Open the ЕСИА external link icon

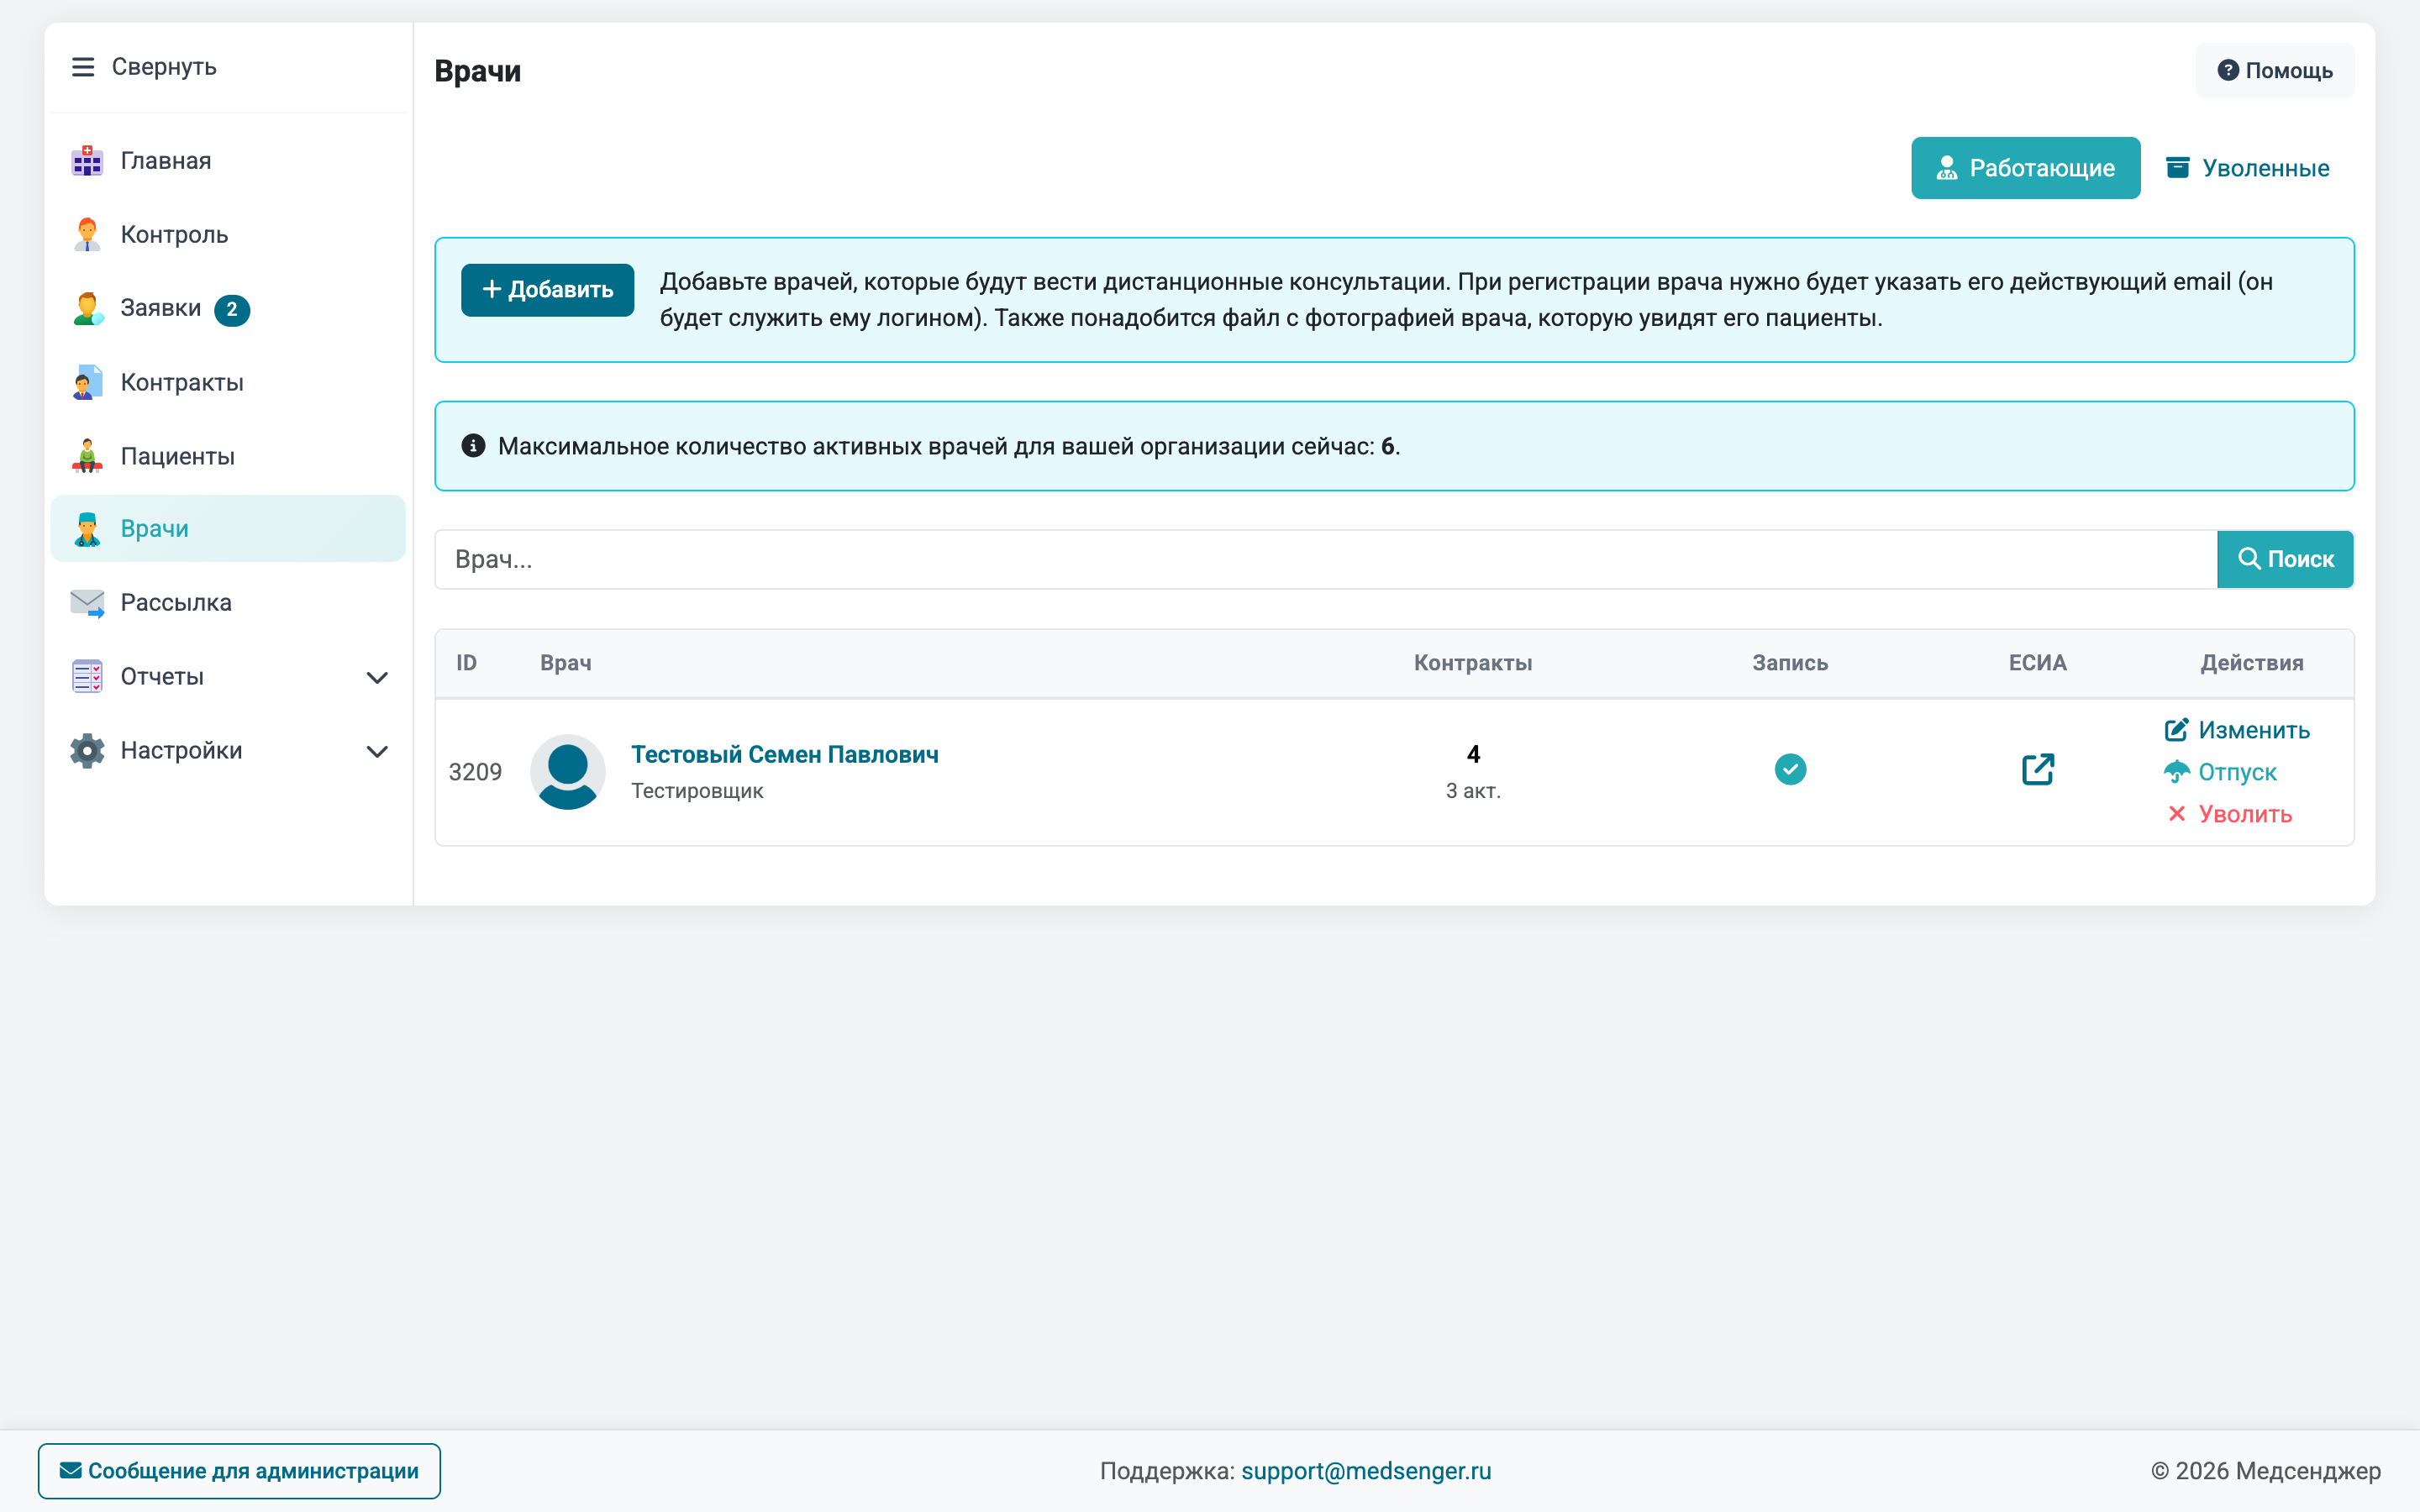[x=2037, y=770]
